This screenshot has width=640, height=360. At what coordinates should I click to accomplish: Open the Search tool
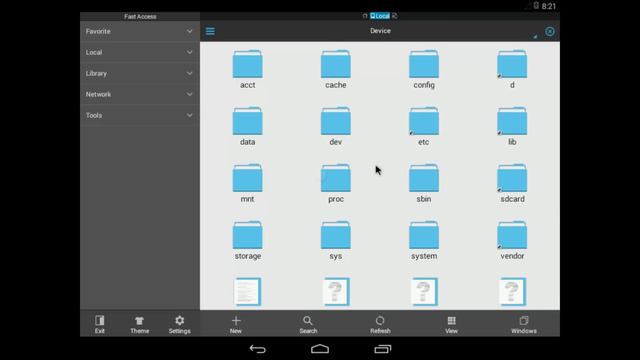click(x=308, y=324)
